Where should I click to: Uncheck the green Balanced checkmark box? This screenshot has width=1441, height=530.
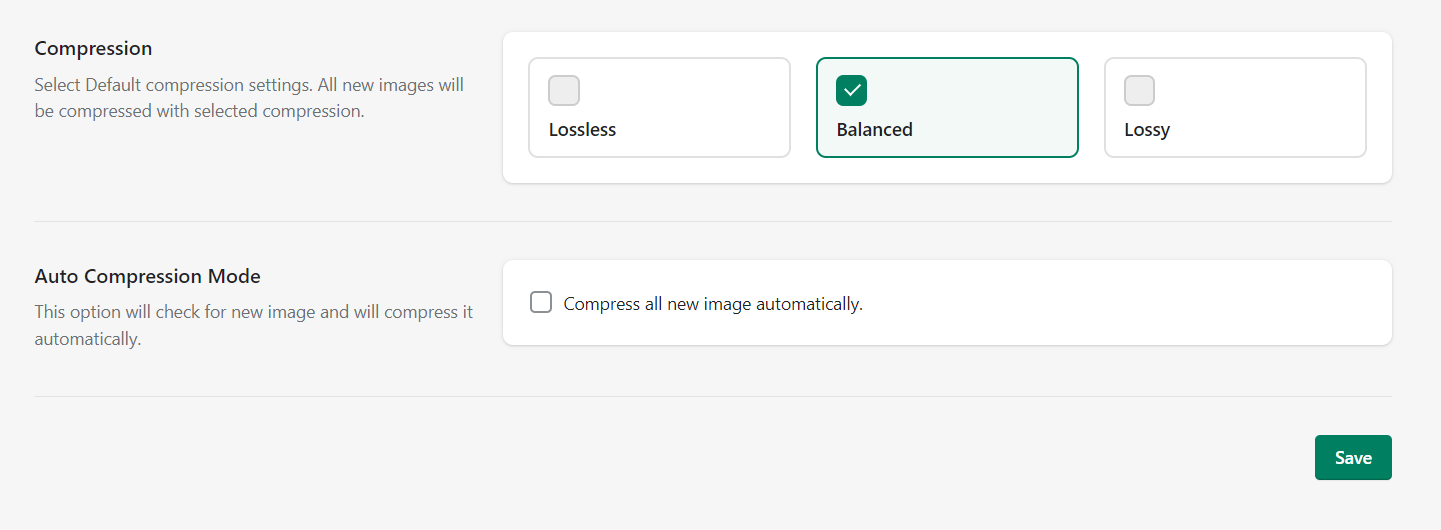coord(852,90)
